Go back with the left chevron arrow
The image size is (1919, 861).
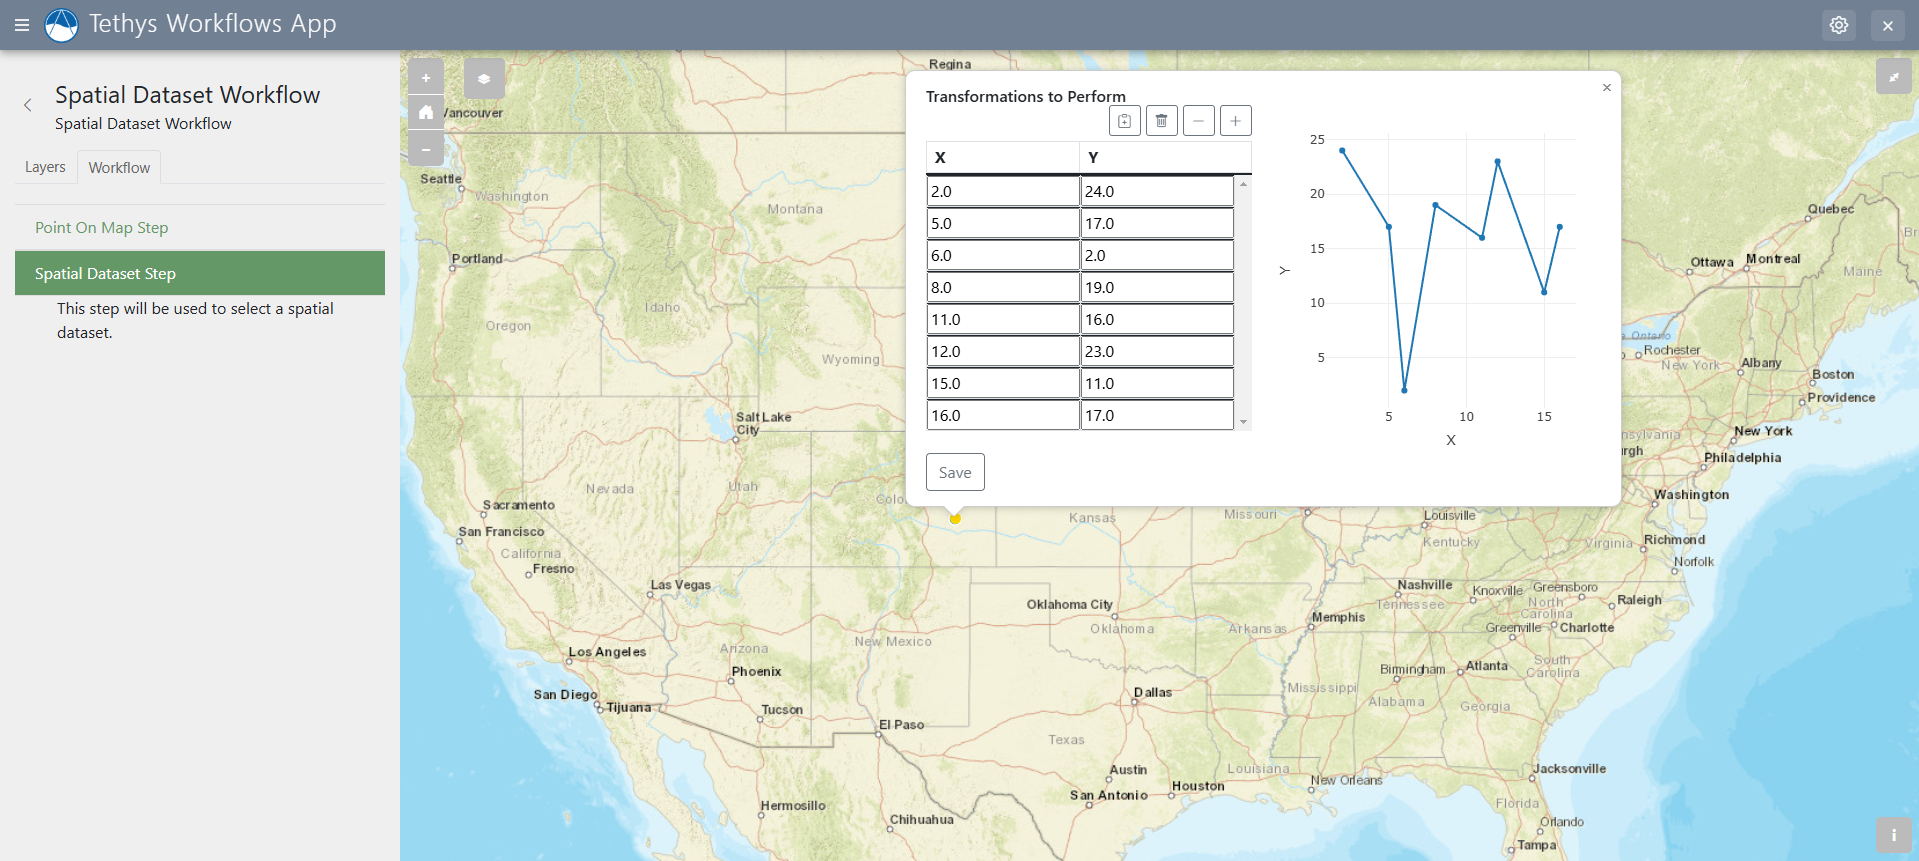[28, 105]
